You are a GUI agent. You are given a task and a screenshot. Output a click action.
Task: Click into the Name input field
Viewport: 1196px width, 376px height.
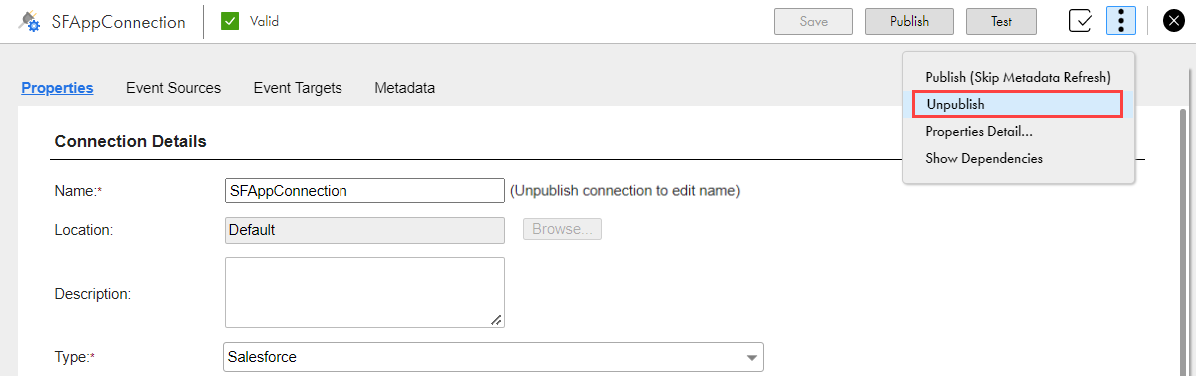[365, 191]
